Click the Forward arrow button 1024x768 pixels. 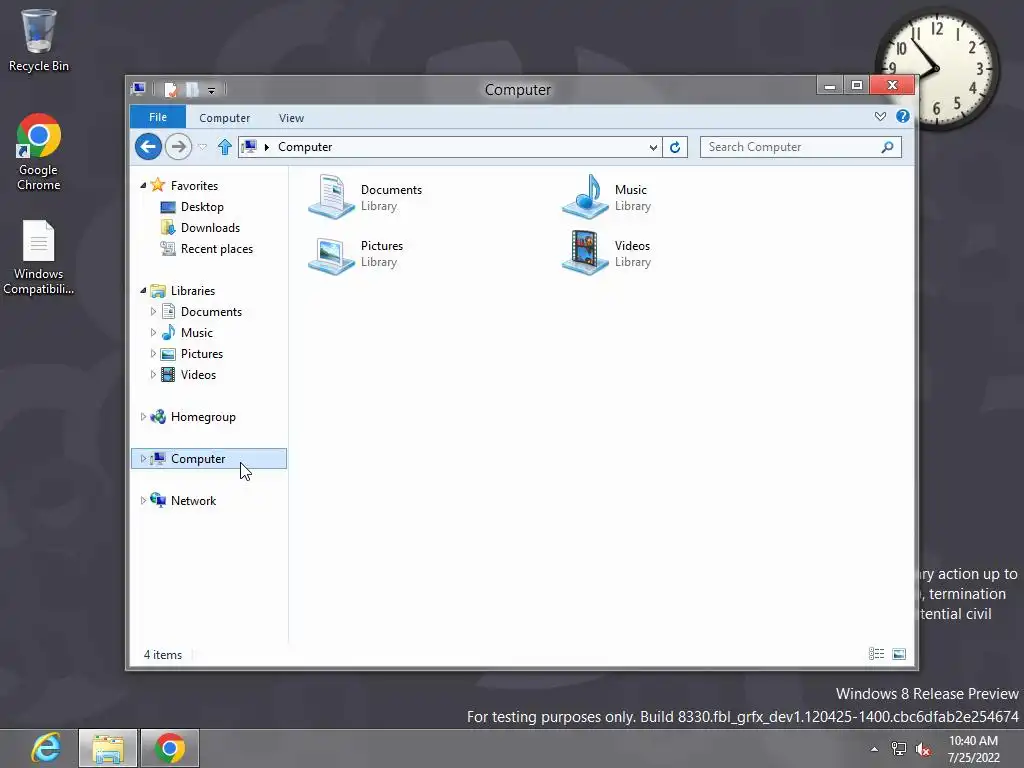pos(178,146)
